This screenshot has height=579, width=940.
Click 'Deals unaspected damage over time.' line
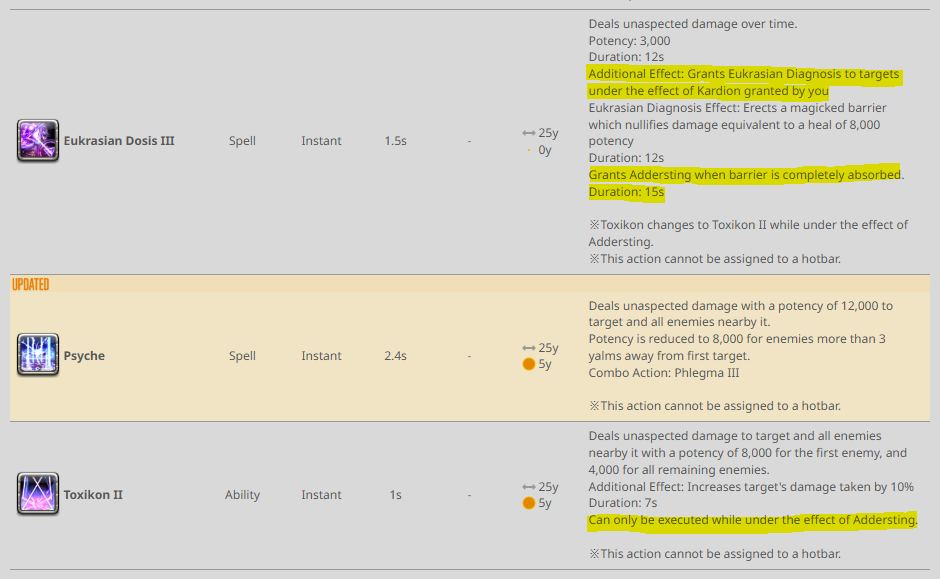tap(692, 24)
